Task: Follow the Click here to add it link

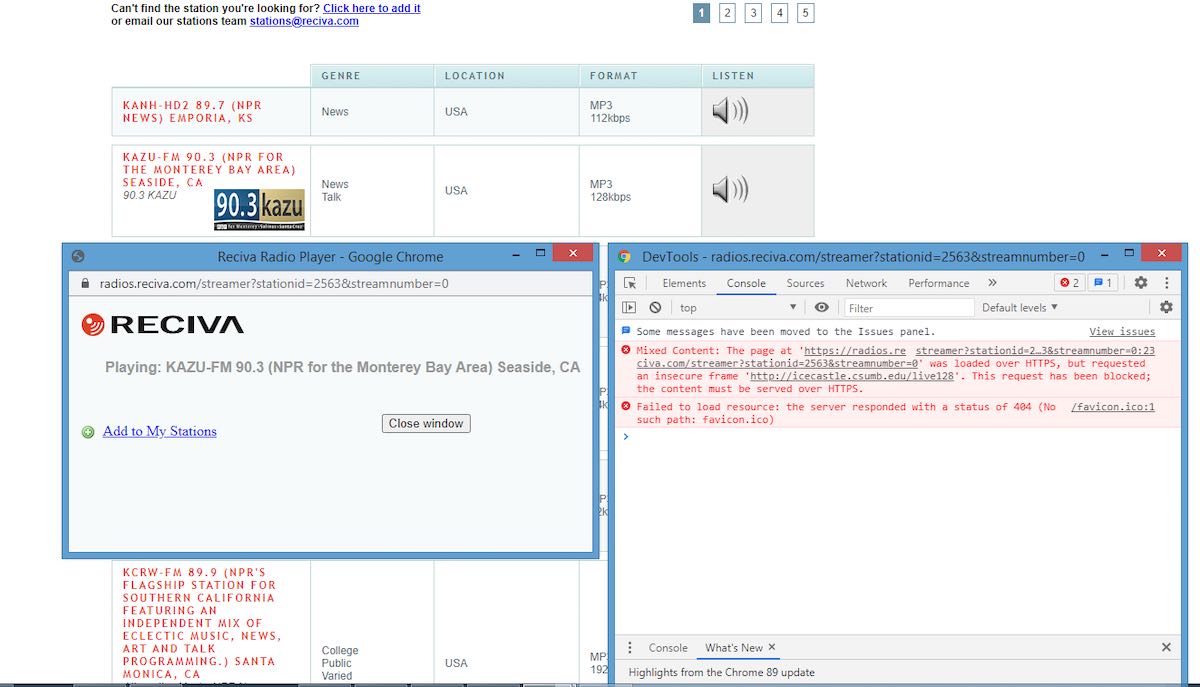Action: pyautogui.click(x=371, y=8)
